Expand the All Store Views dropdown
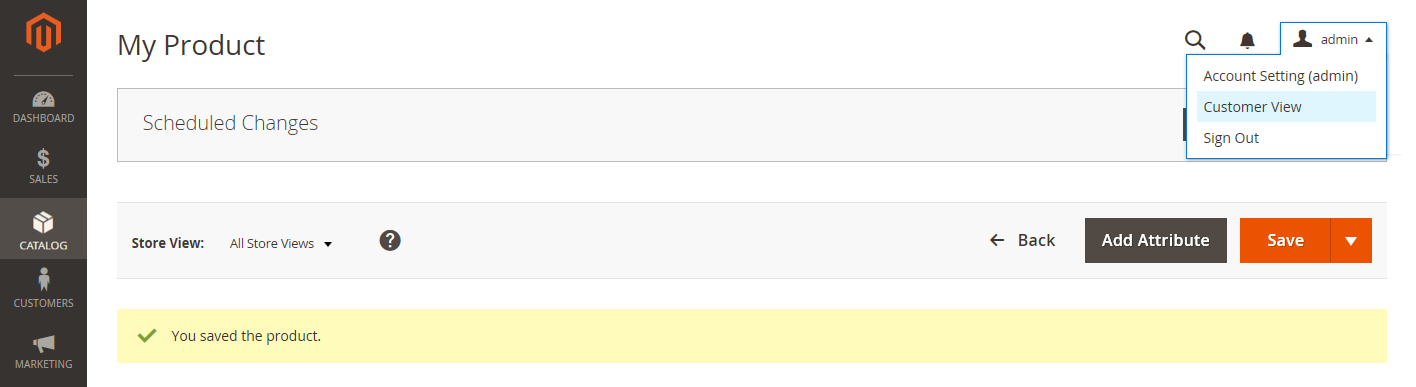Image resolution: width=1416 pixels, height=387 pixels. click(281, 243)
